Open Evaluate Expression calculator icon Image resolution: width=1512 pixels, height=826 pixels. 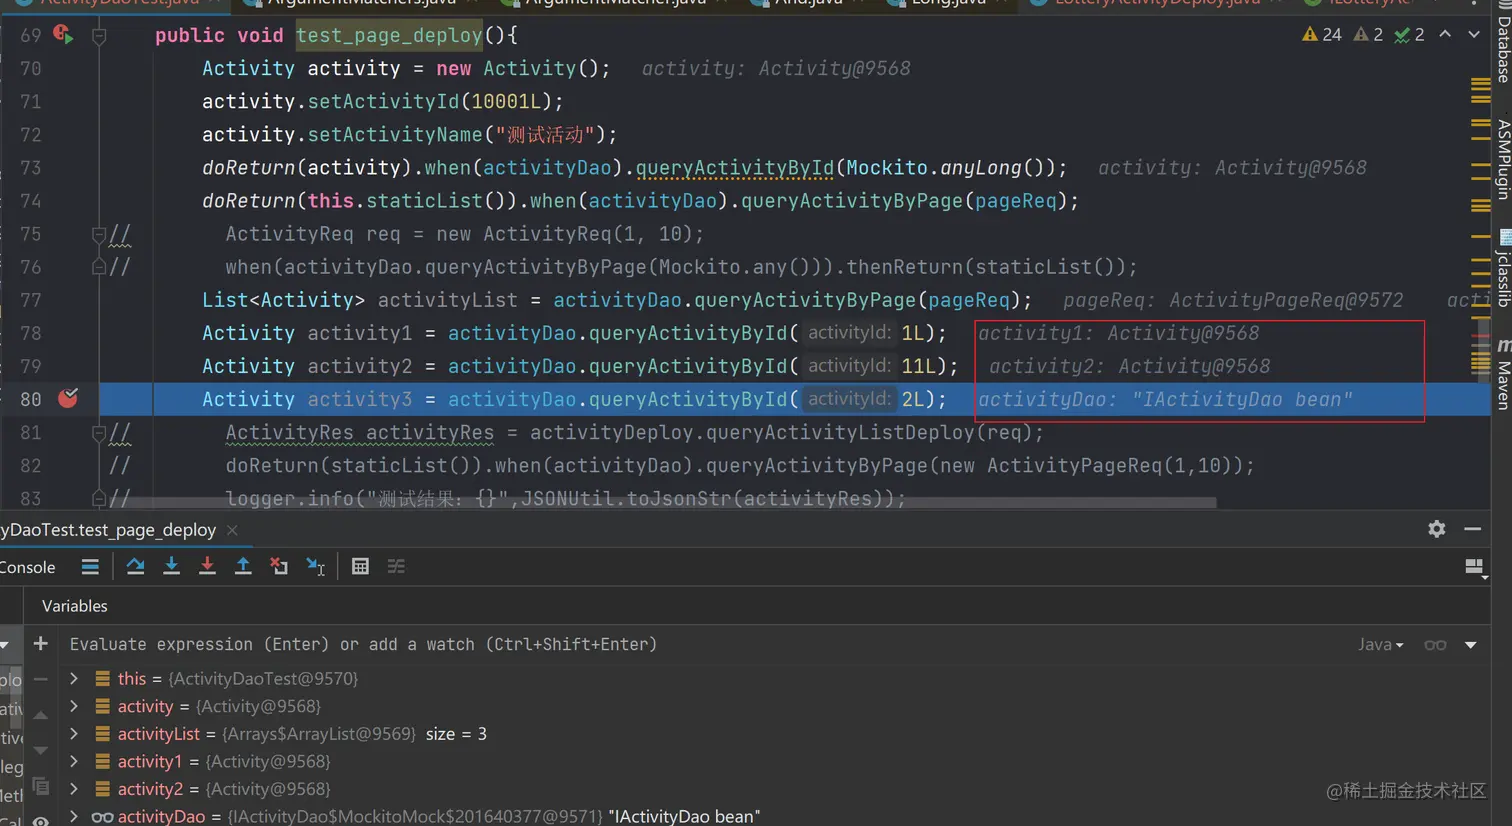(x=360, y=567)
